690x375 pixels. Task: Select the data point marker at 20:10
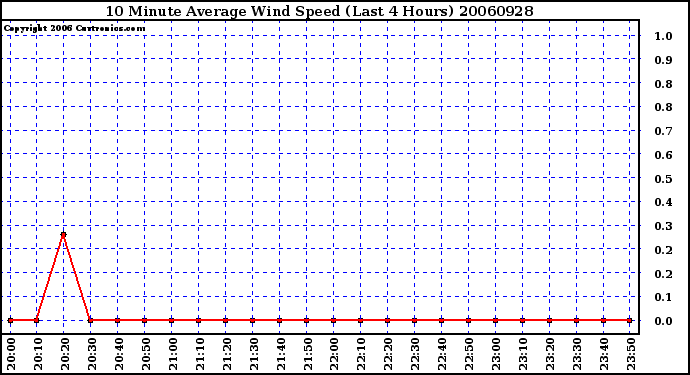[37, 320]
